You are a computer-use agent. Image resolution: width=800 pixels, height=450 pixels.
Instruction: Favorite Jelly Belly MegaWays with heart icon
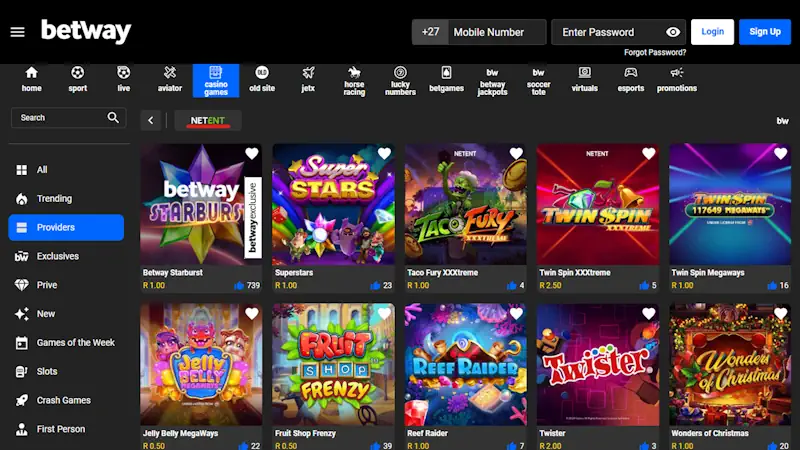click(x=252, y=314)
